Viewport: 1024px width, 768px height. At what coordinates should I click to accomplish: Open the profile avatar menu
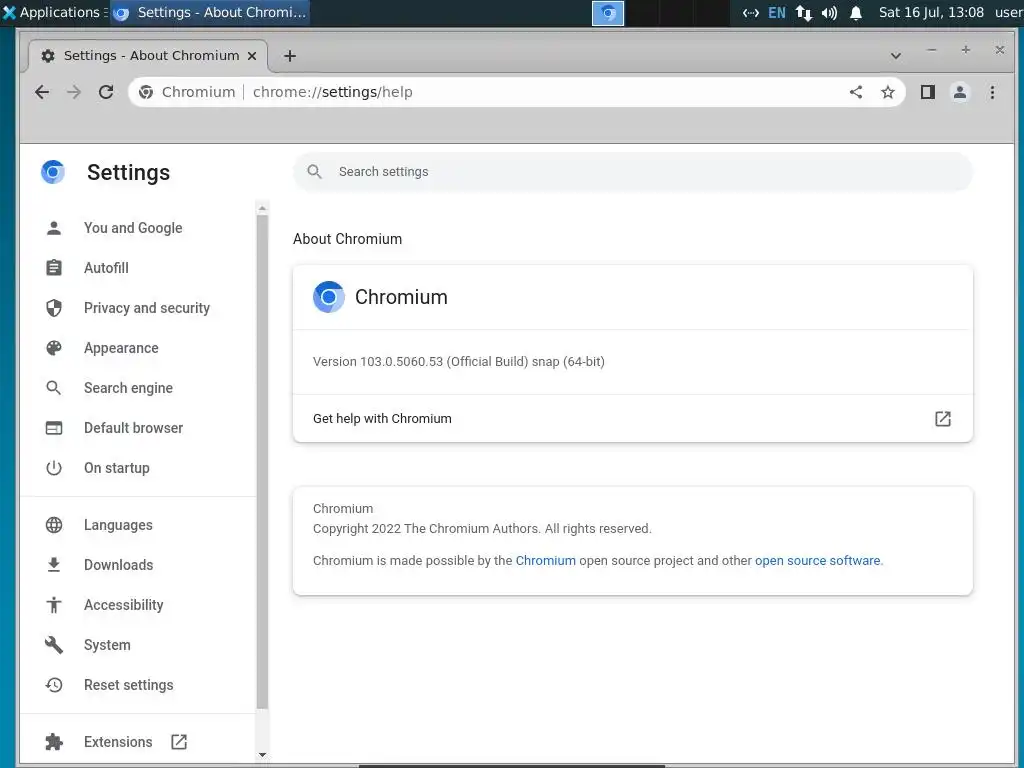point(959,92)
